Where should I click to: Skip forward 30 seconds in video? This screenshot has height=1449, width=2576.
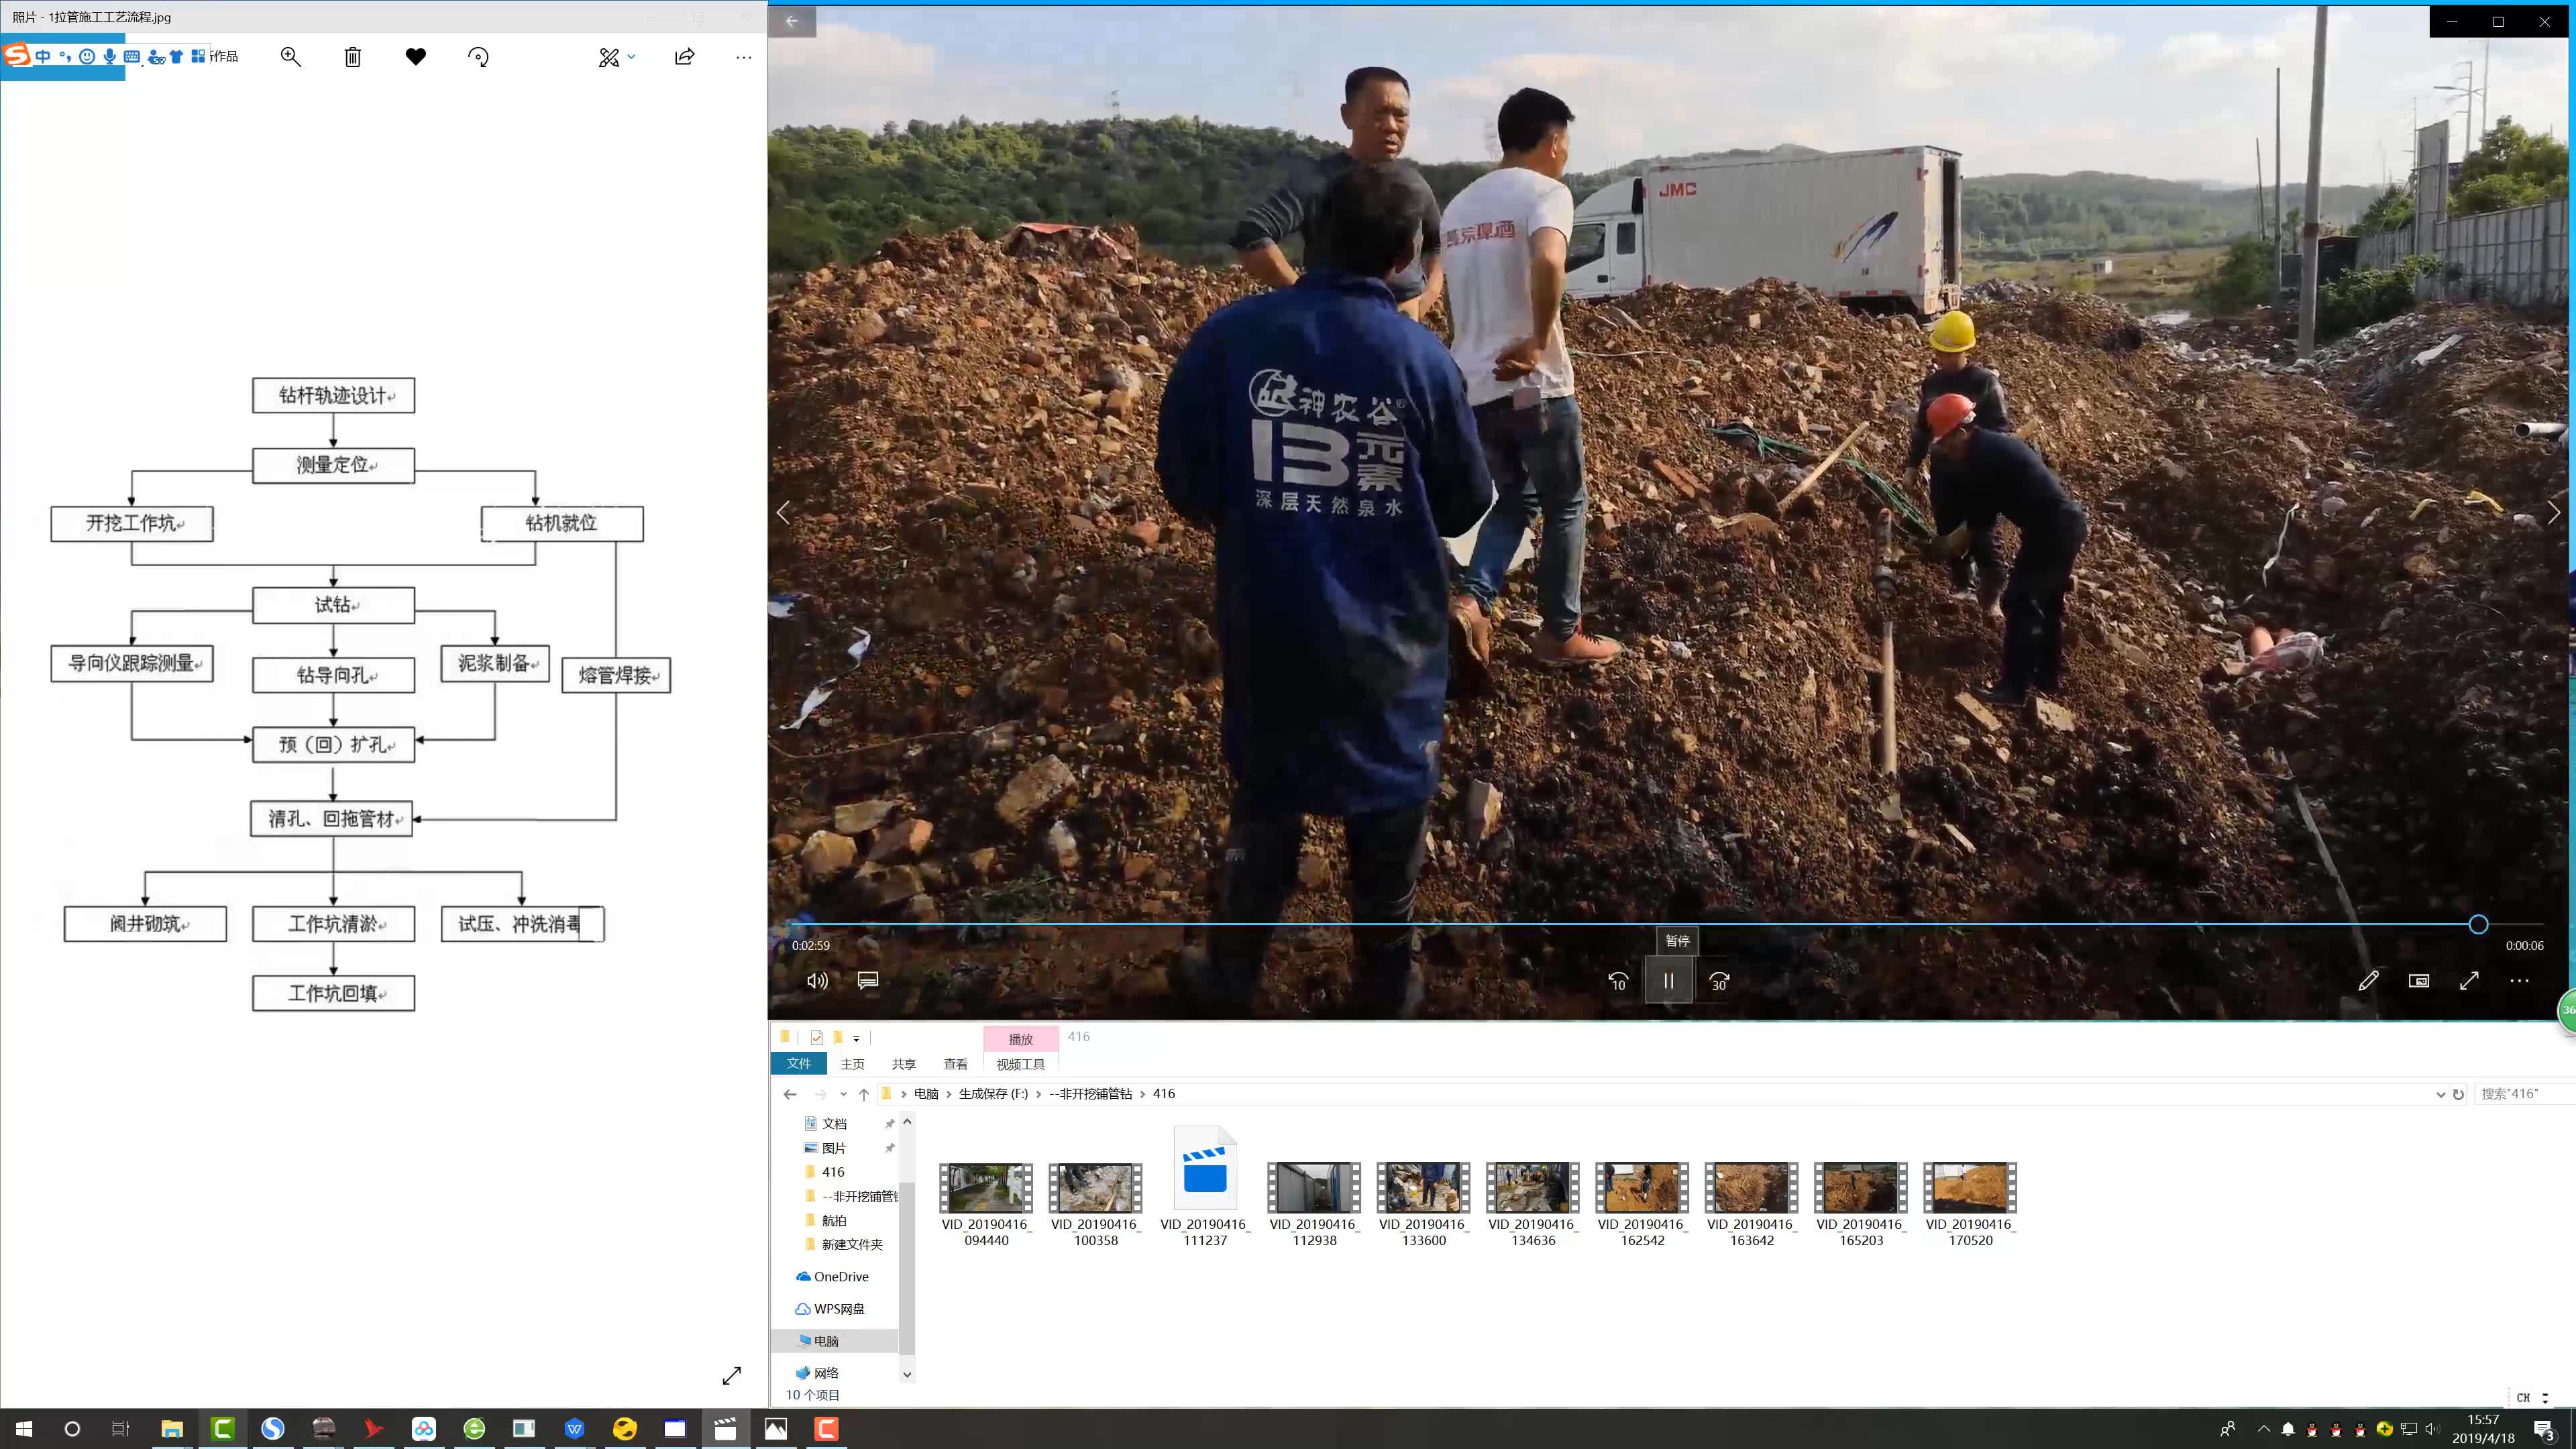click(x=1719, y=981)
